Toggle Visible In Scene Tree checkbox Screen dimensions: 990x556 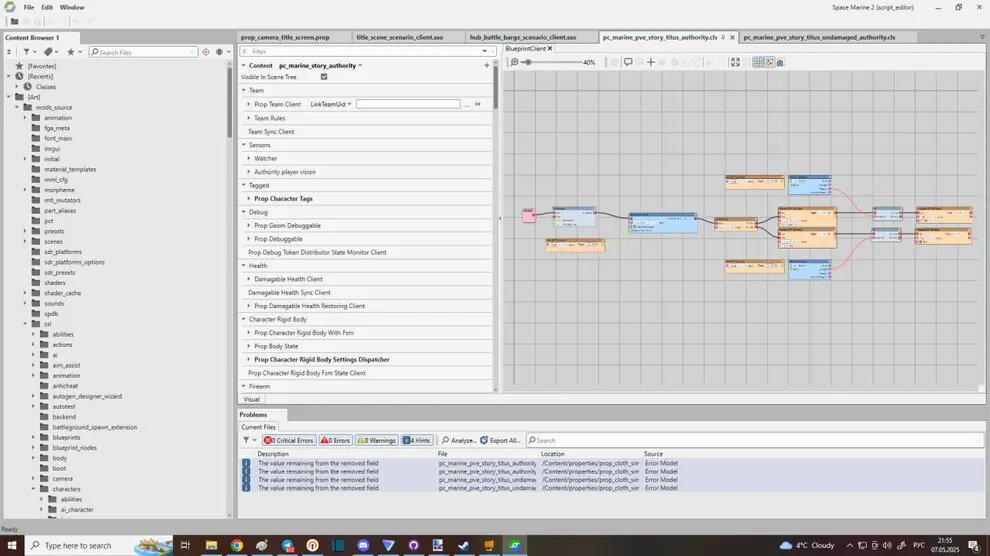pyautogui.click(x=324, y=77)
